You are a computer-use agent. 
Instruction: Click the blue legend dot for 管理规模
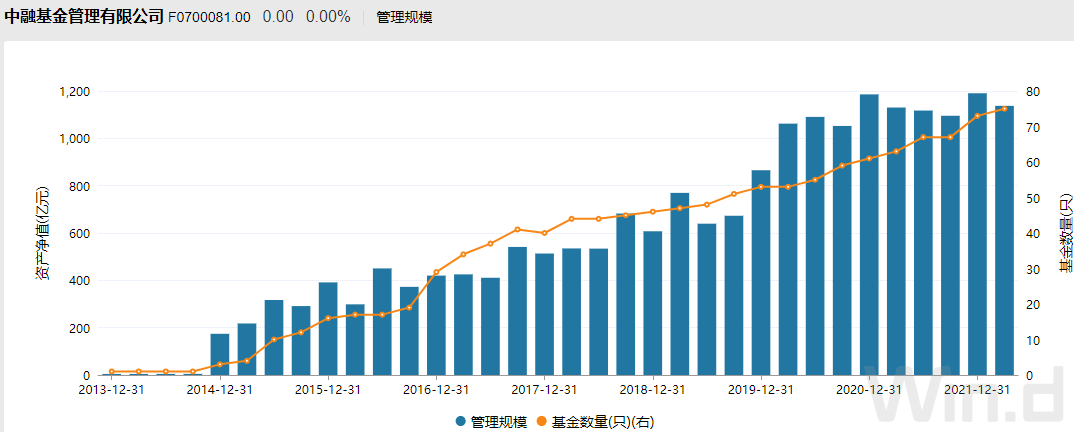[460, 422]
